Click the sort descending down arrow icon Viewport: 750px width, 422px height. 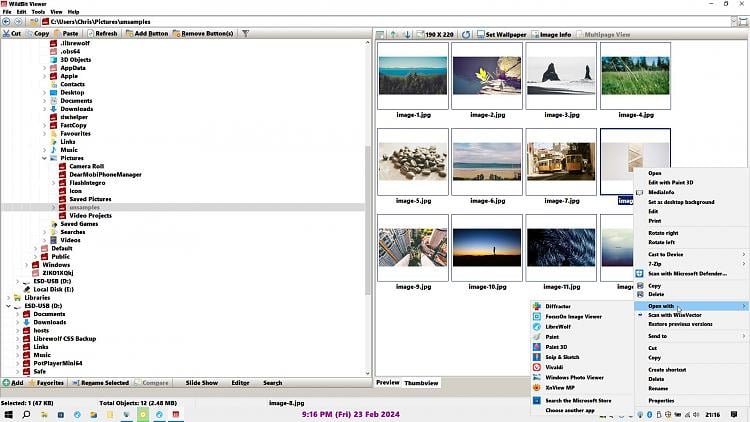(x=407, y=34)
